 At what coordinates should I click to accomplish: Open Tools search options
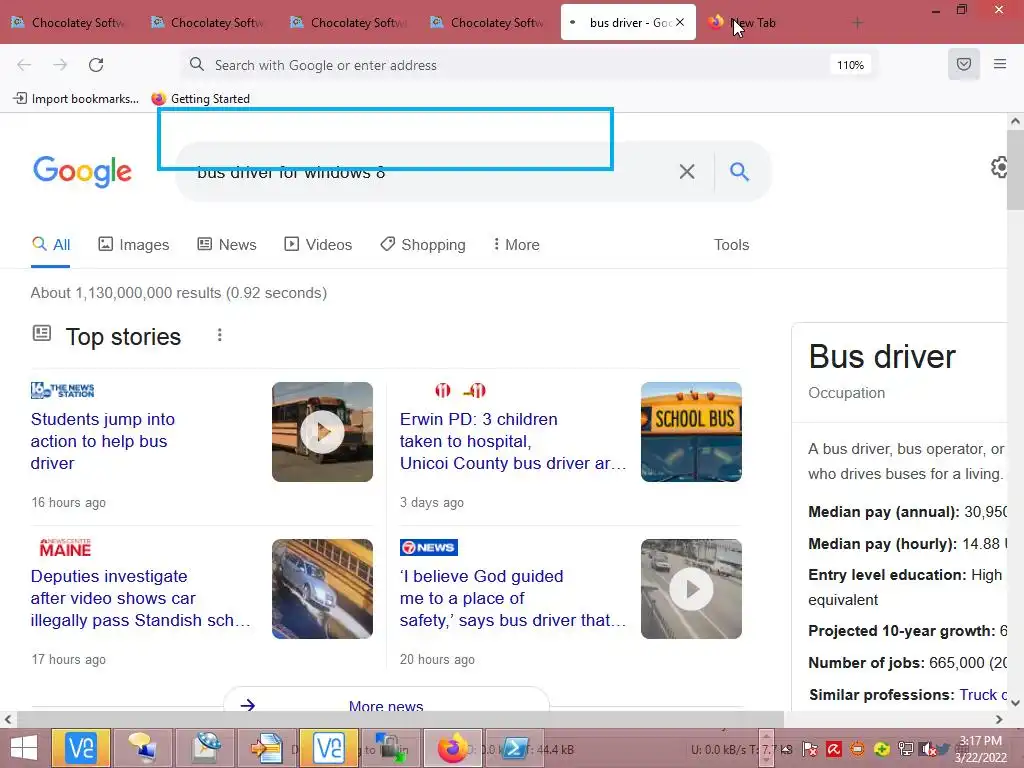coord(731,245)
